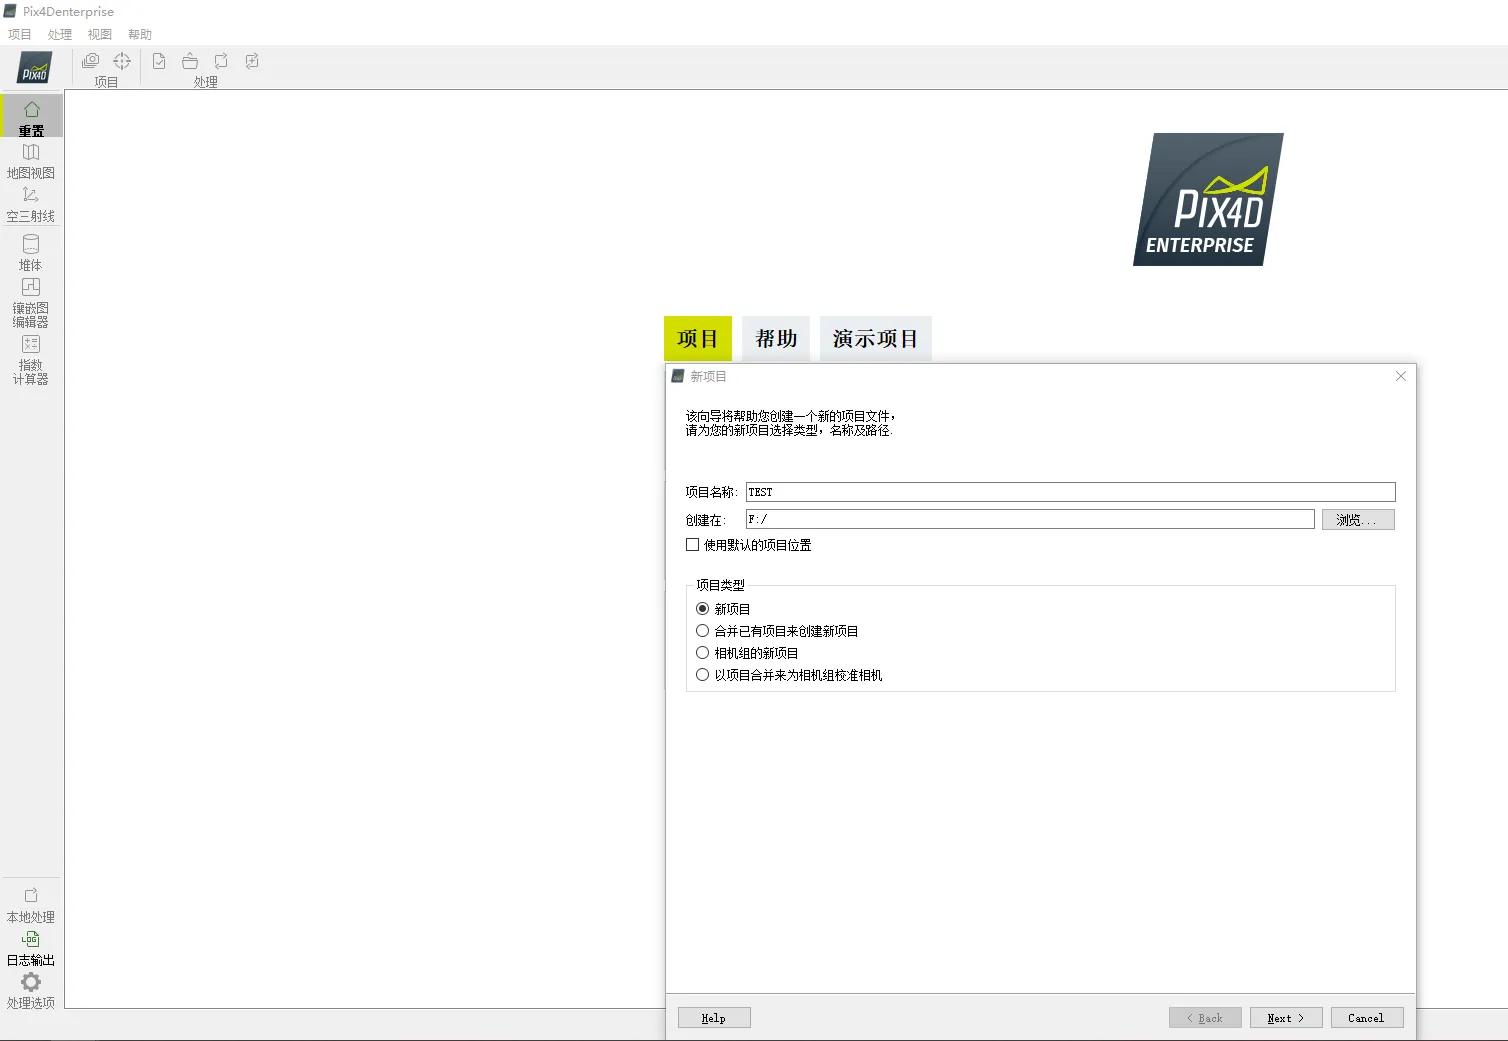
Task: Click the reoptimize arrows toolbar icon
Action: tap(221, 61)
